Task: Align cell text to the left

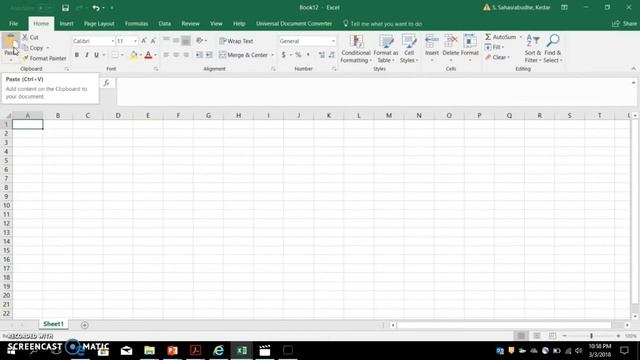Action: (x=166, y=55)
